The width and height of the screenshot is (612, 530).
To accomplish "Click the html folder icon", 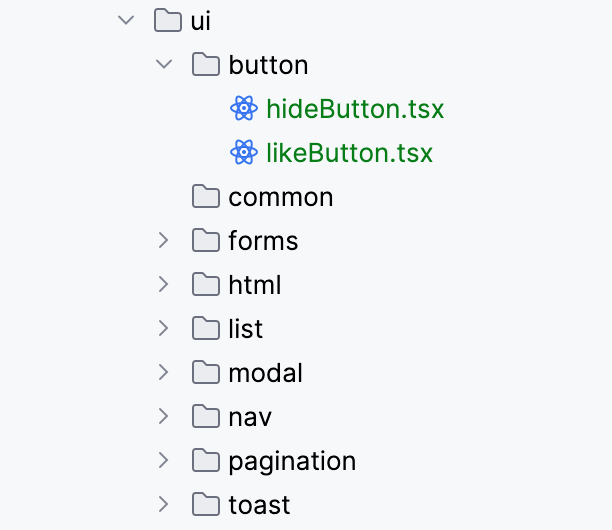I will coord(206,285).
